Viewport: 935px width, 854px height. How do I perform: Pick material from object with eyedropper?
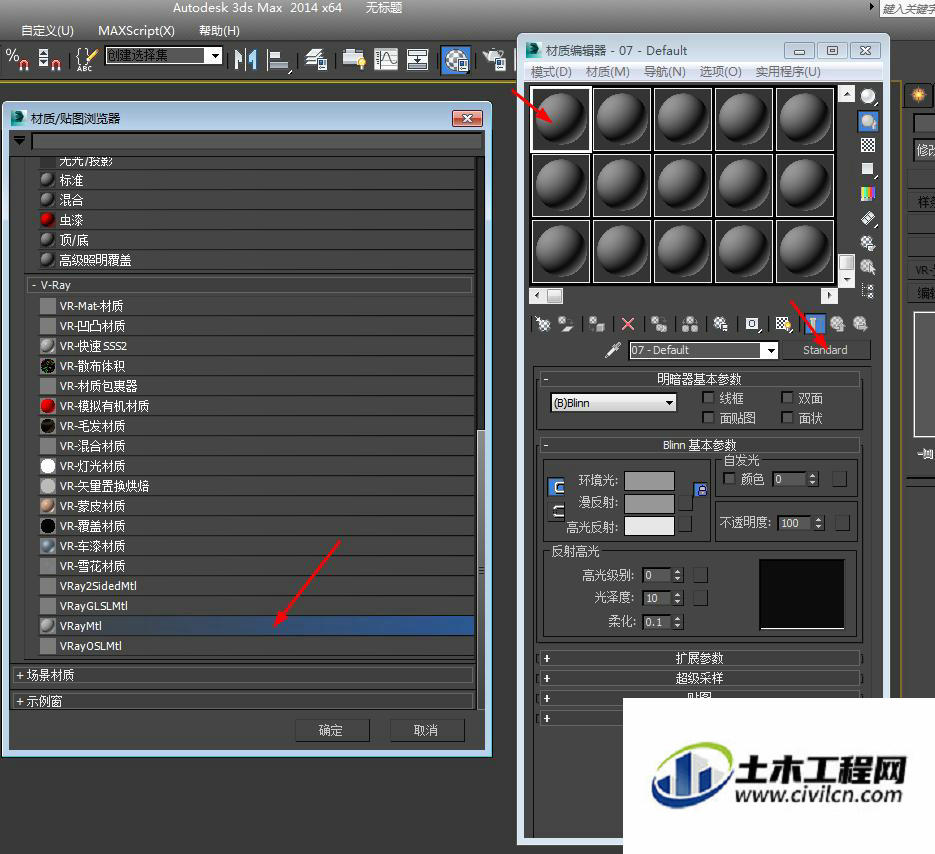point(613,350)
